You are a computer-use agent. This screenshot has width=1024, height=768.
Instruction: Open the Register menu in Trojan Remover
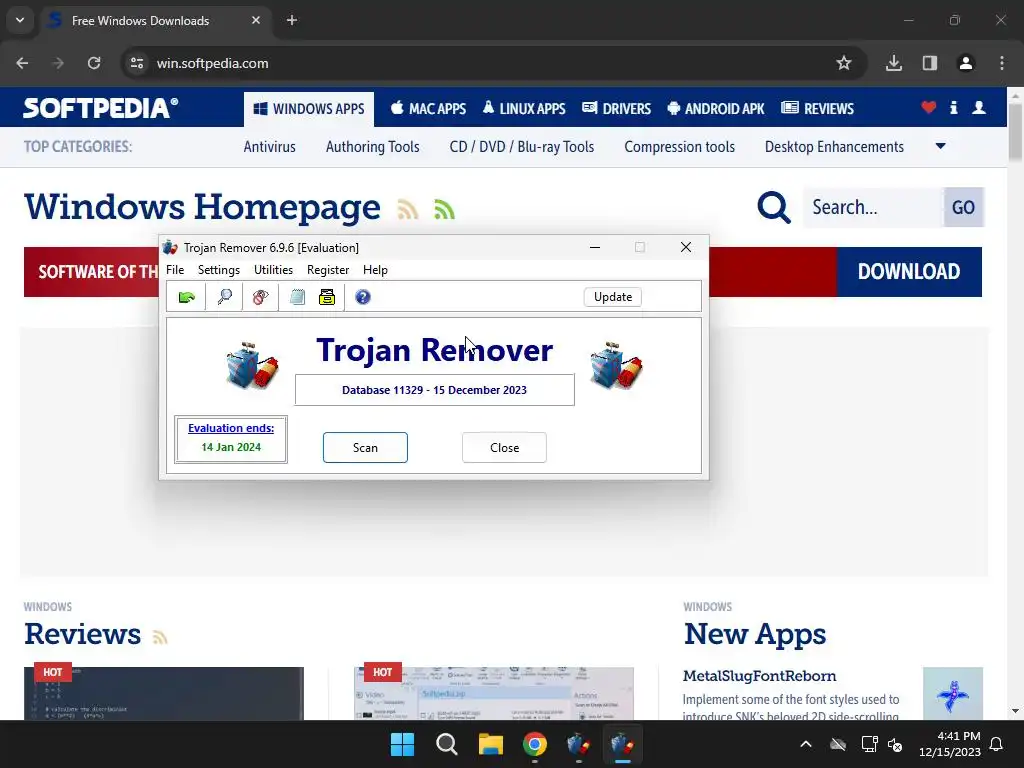tap(328, 270)
